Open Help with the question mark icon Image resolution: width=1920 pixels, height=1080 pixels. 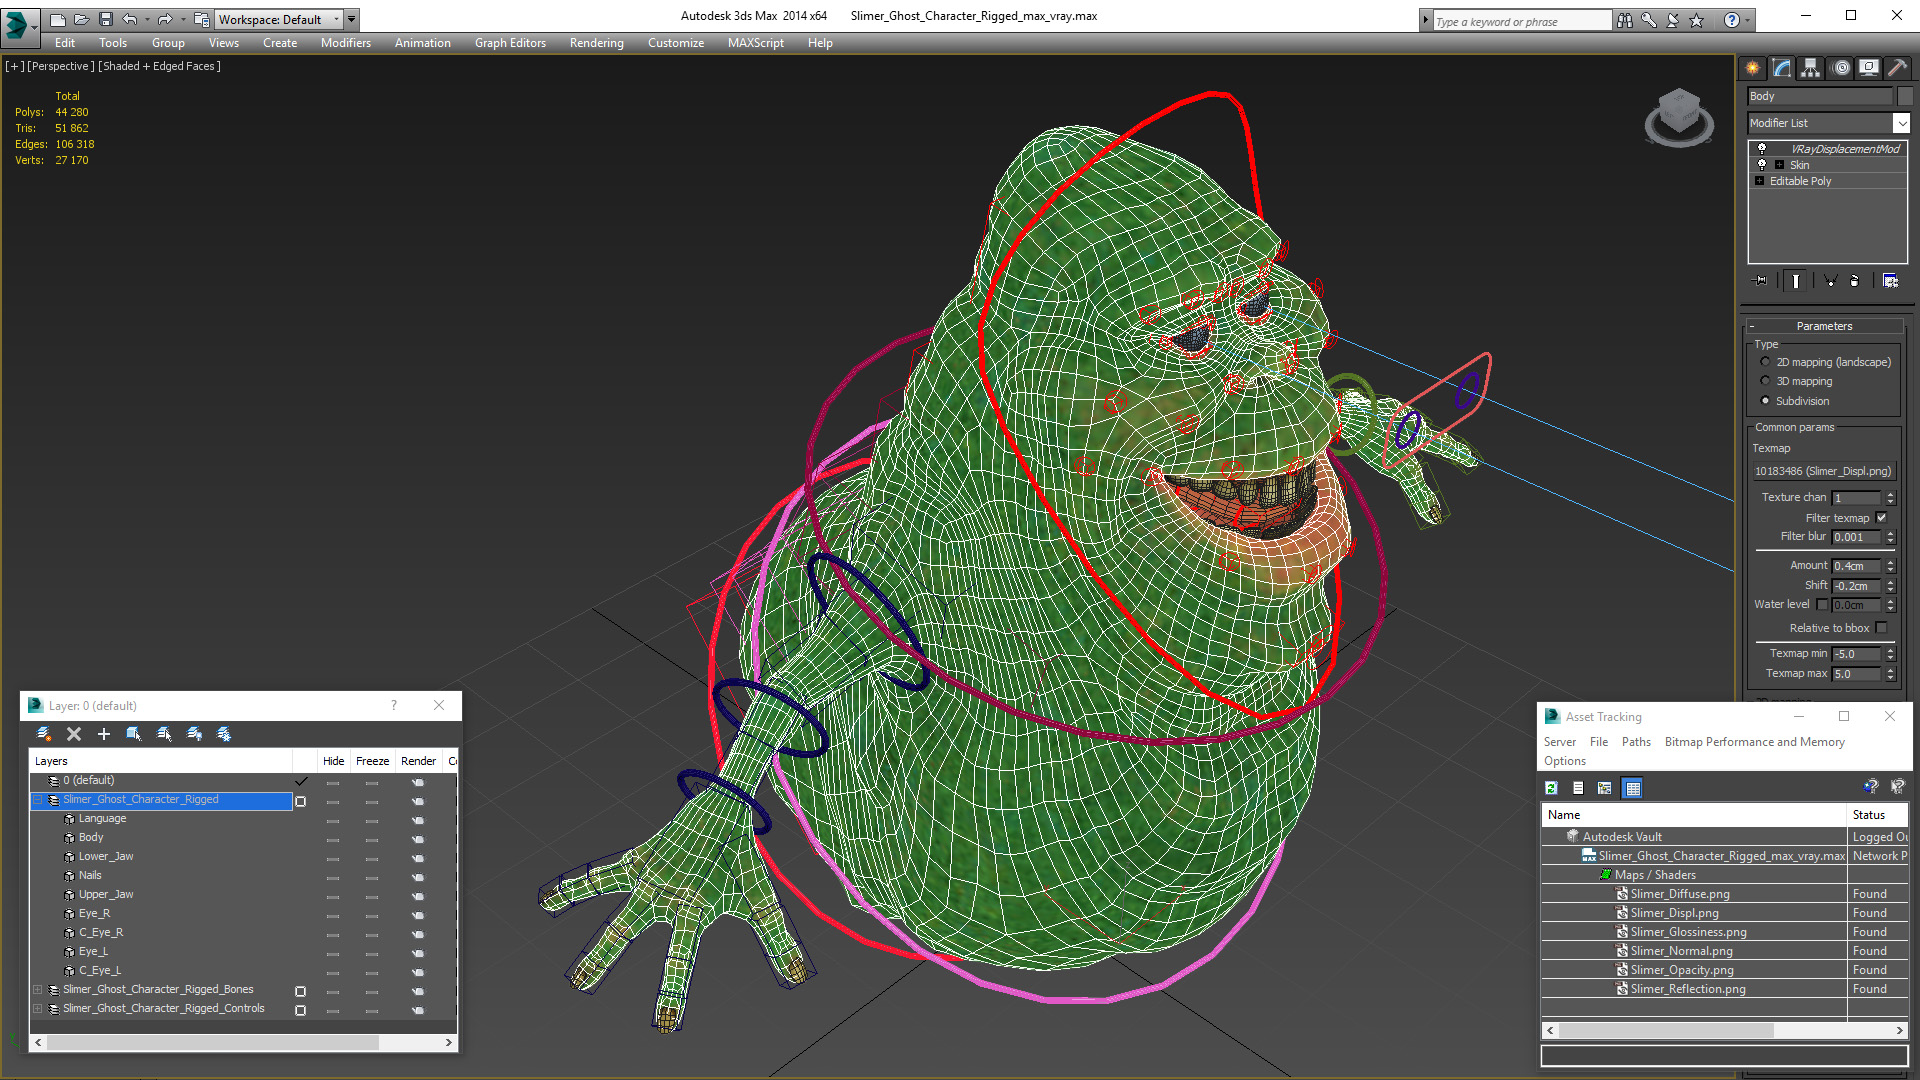tap(1731, 20)
